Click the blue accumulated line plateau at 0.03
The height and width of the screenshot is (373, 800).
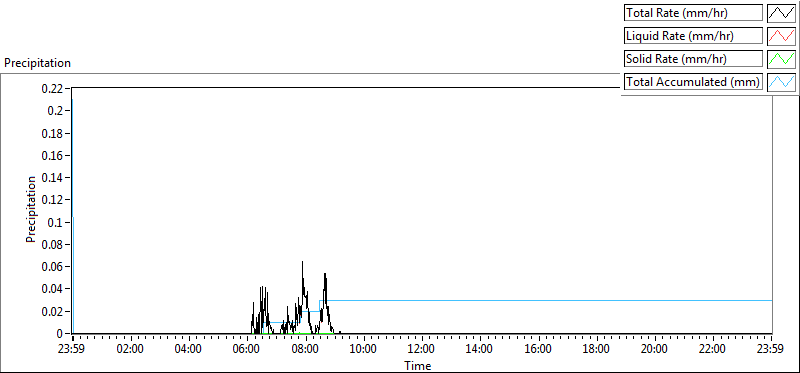[546, 301]
